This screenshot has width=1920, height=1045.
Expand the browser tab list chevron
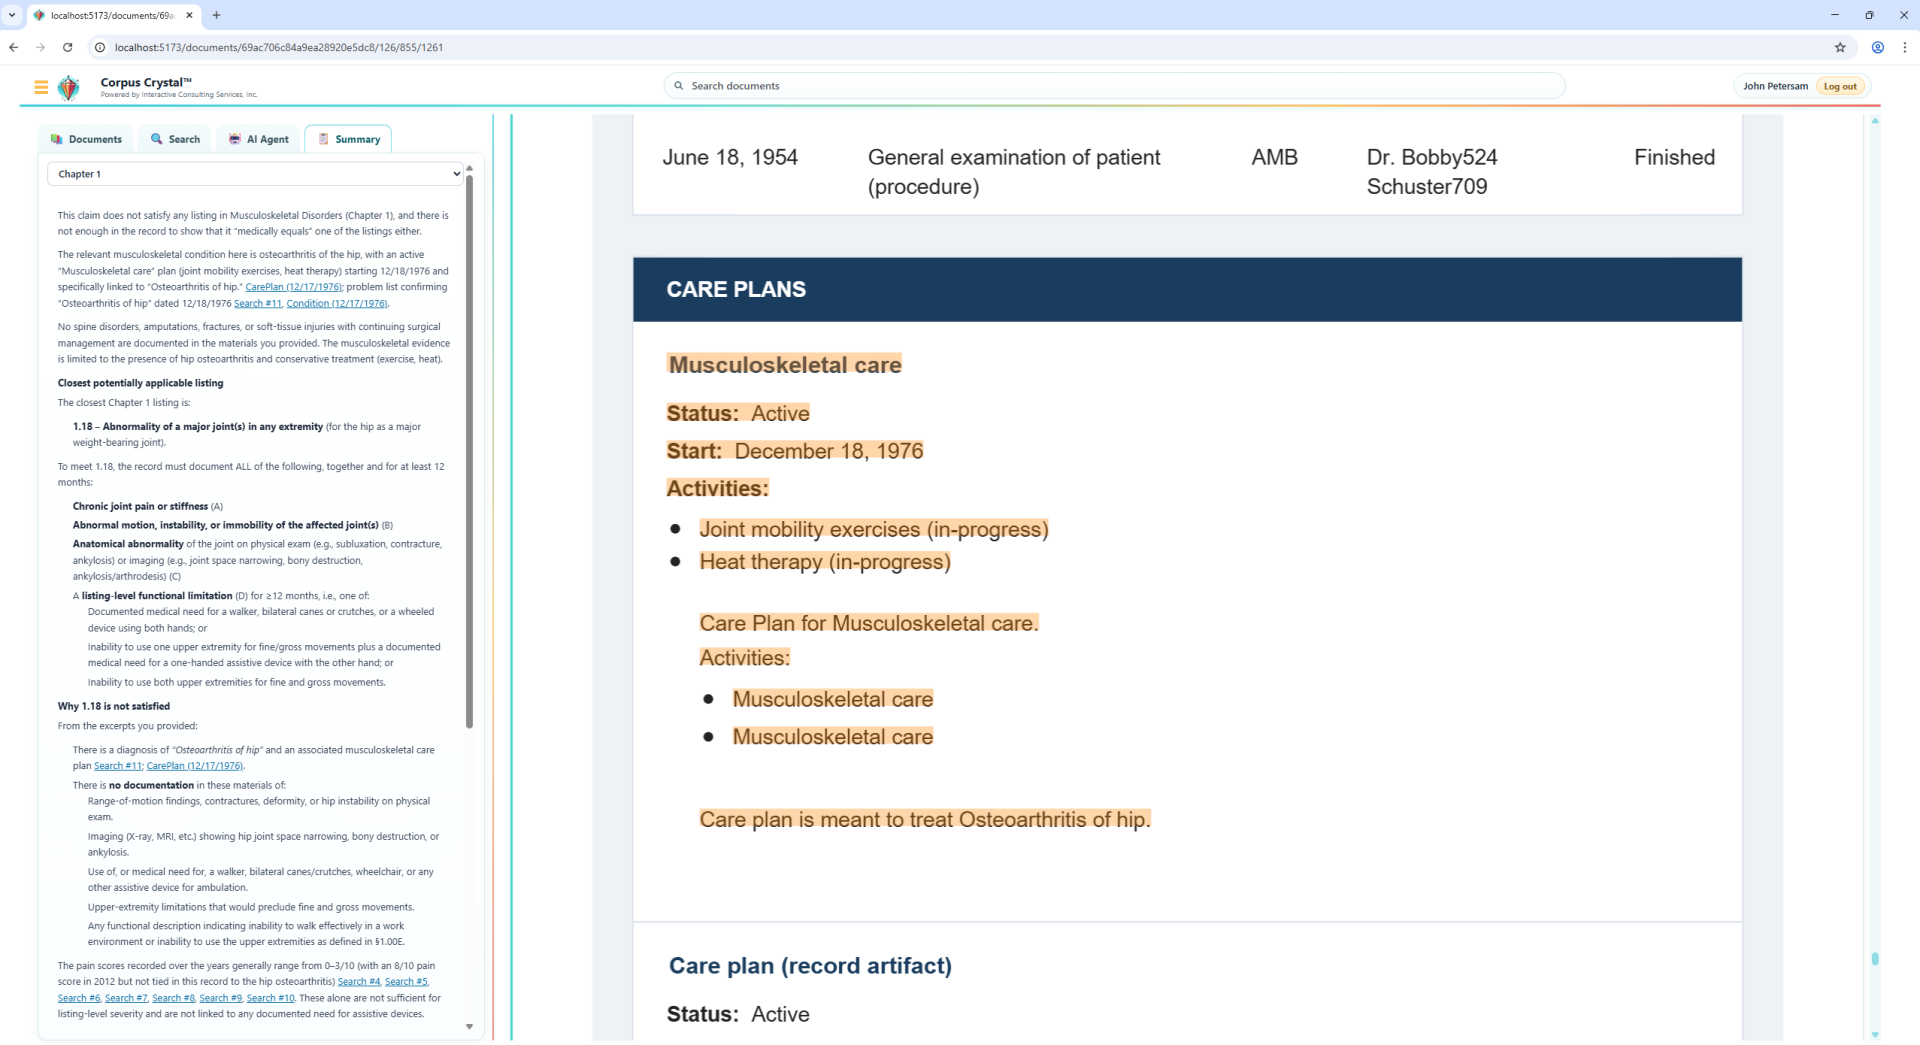tap(12, 15)
